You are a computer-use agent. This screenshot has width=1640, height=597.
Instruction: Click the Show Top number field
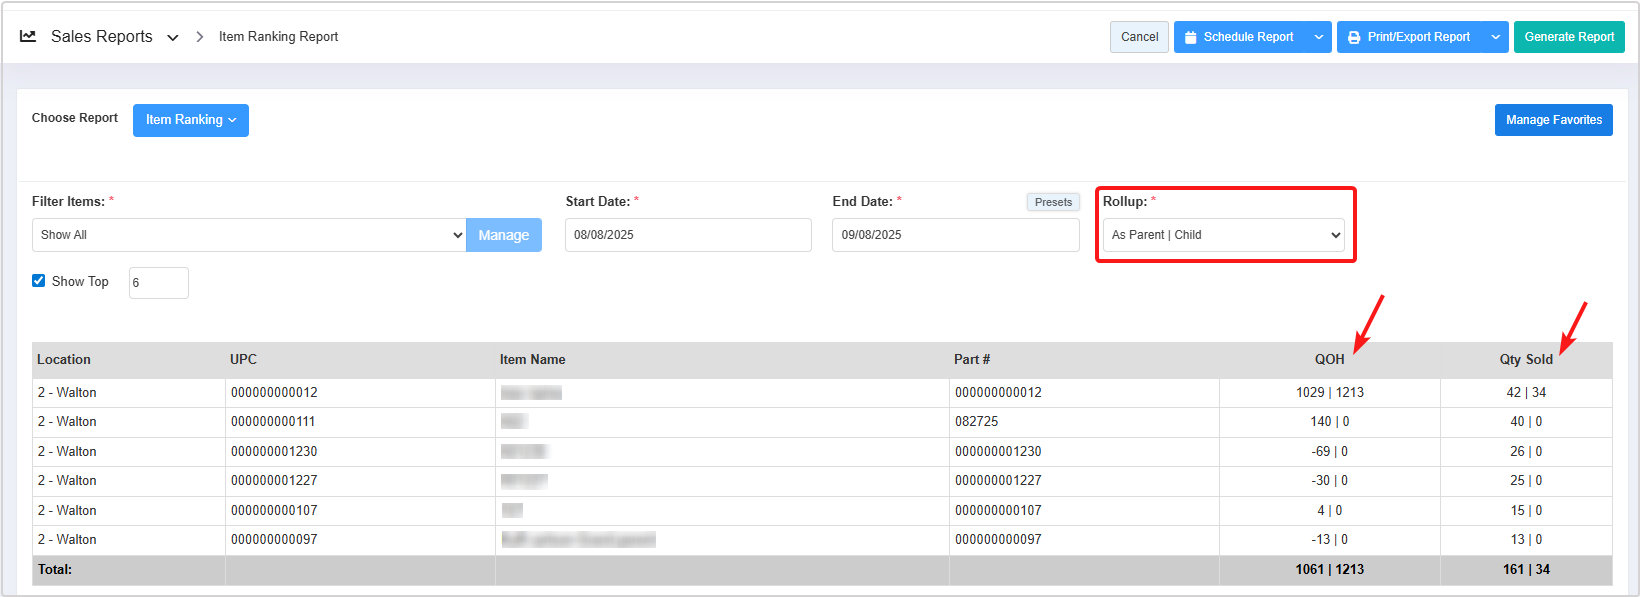pos(158,283)
